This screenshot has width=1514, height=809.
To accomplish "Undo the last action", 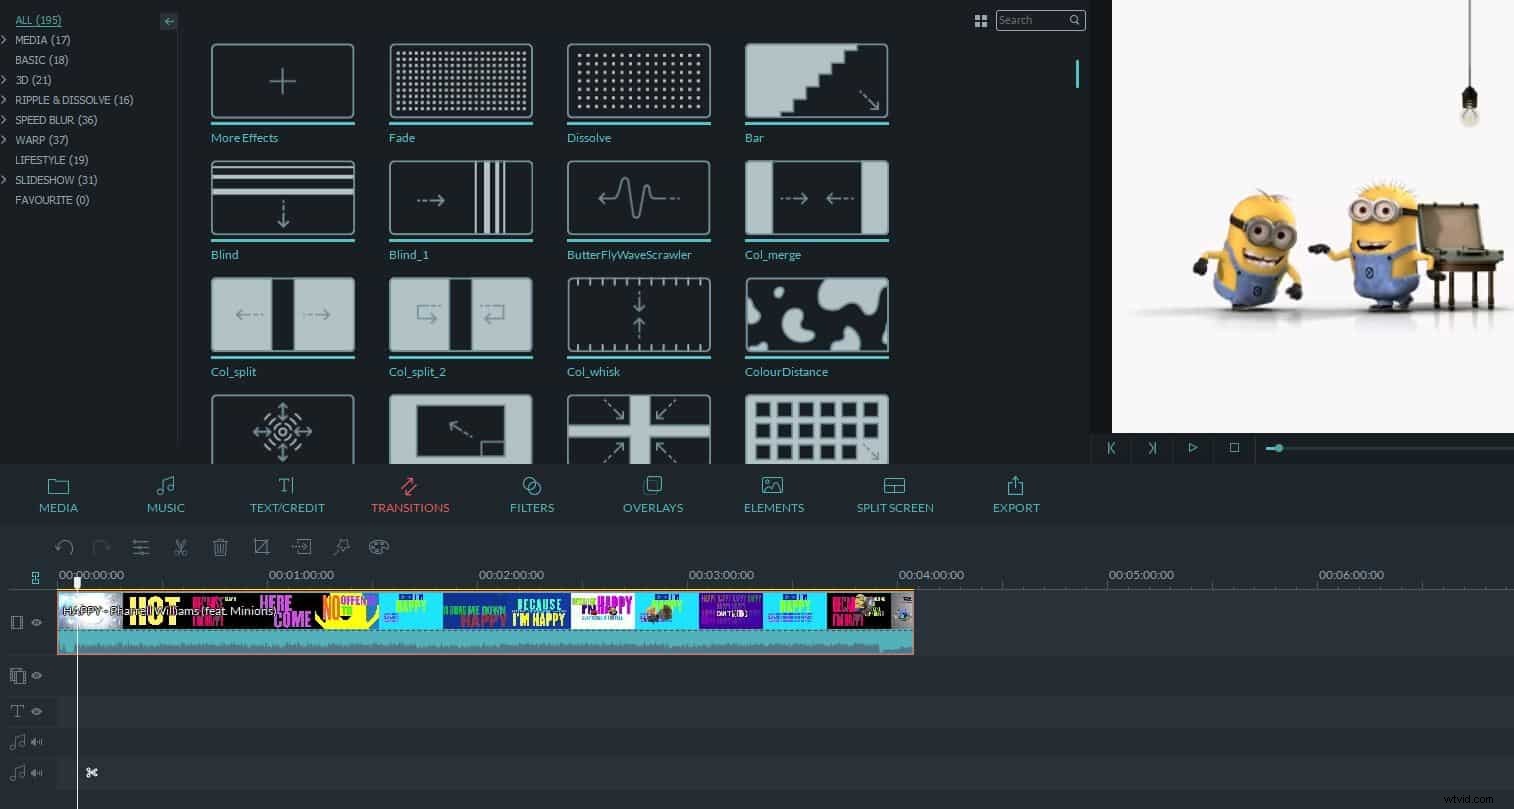I will [x=65, y=547].
